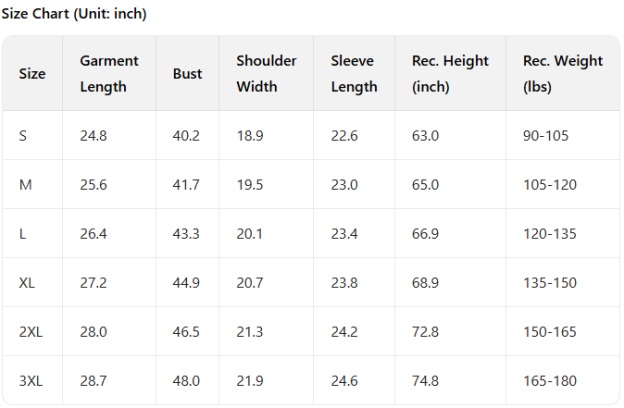Click the 24.8 garment length cell
624x408 pixels.
93,136
